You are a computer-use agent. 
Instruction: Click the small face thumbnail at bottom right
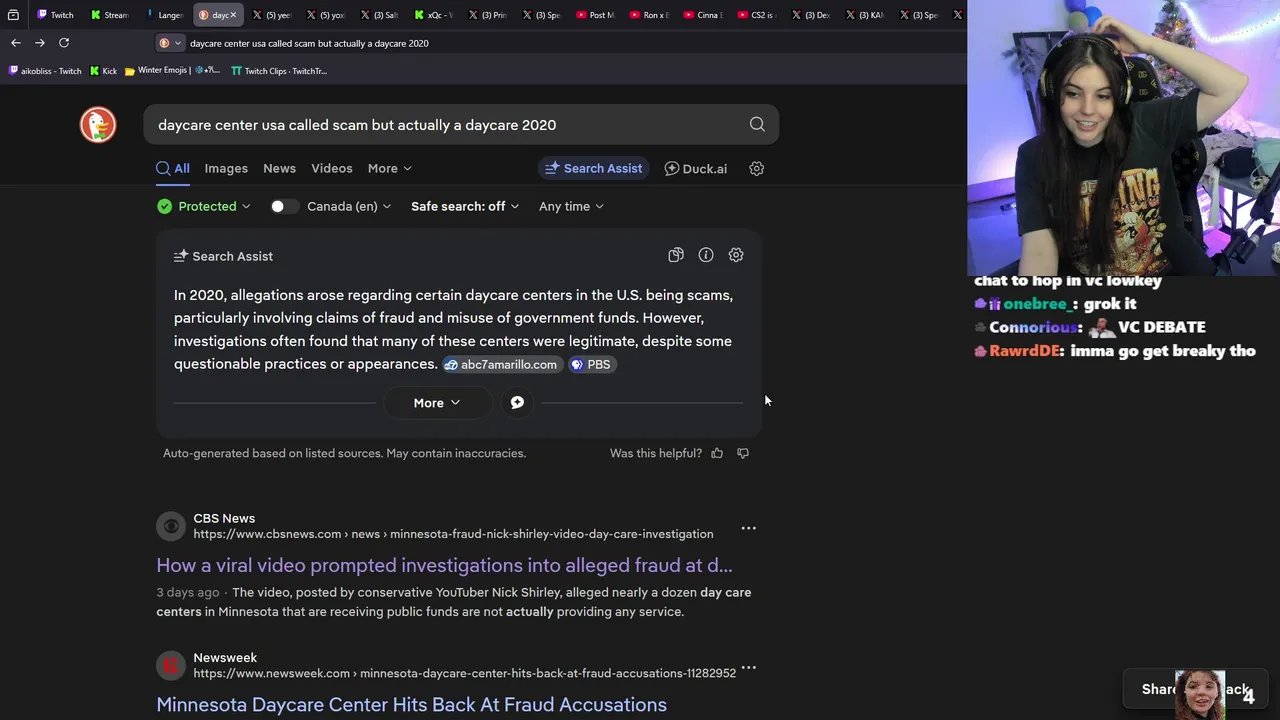point(1199,695)
